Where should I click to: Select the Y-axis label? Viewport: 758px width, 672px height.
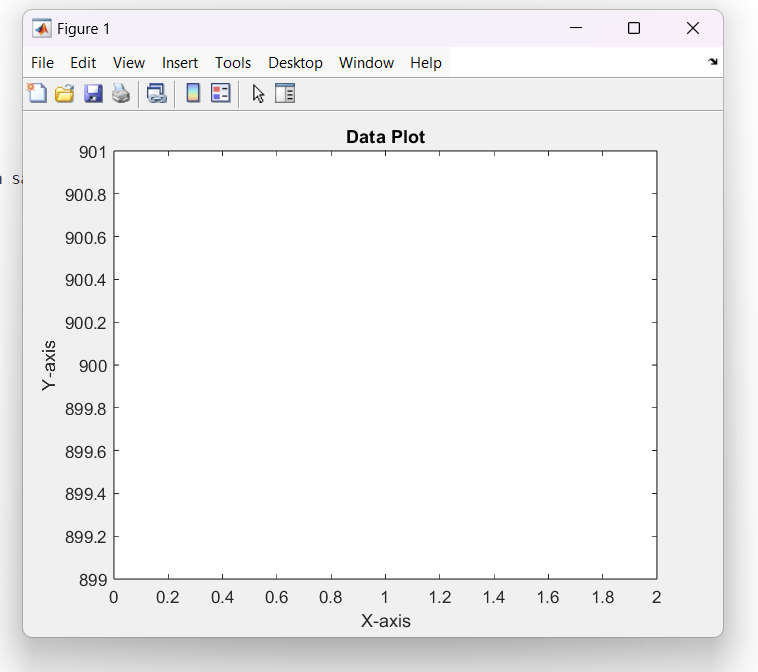click(x=49, y=365)
